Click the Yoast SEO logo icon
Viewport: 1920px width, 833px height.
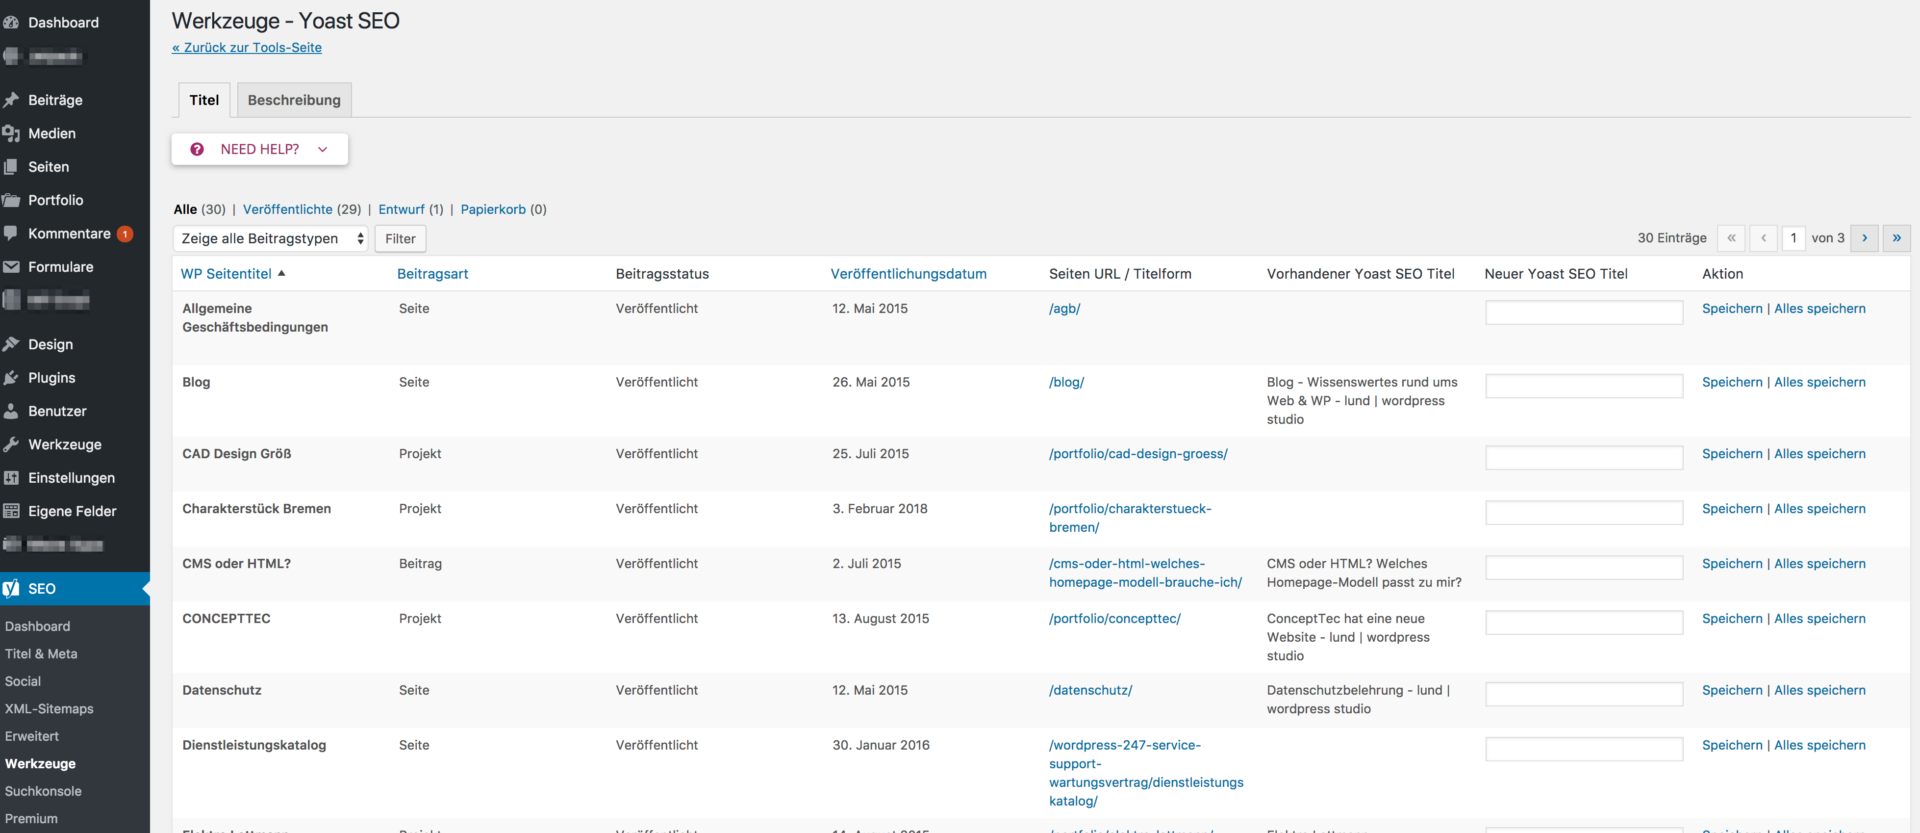click(11, 589)
